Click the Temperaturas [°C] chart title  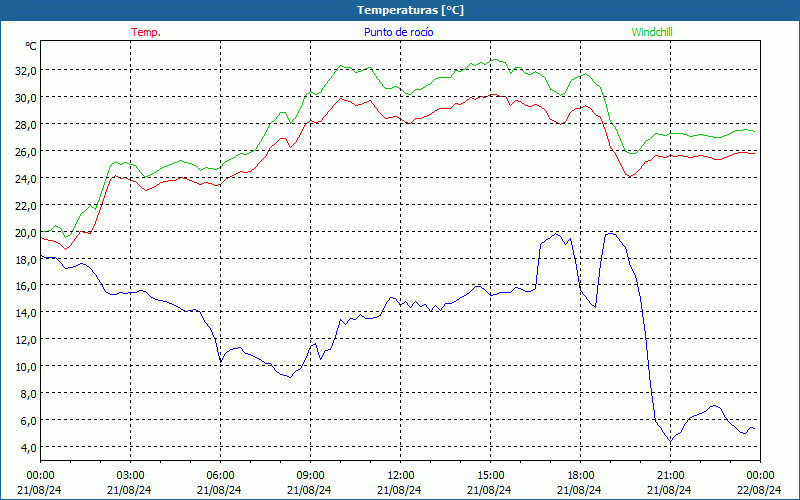410,10
